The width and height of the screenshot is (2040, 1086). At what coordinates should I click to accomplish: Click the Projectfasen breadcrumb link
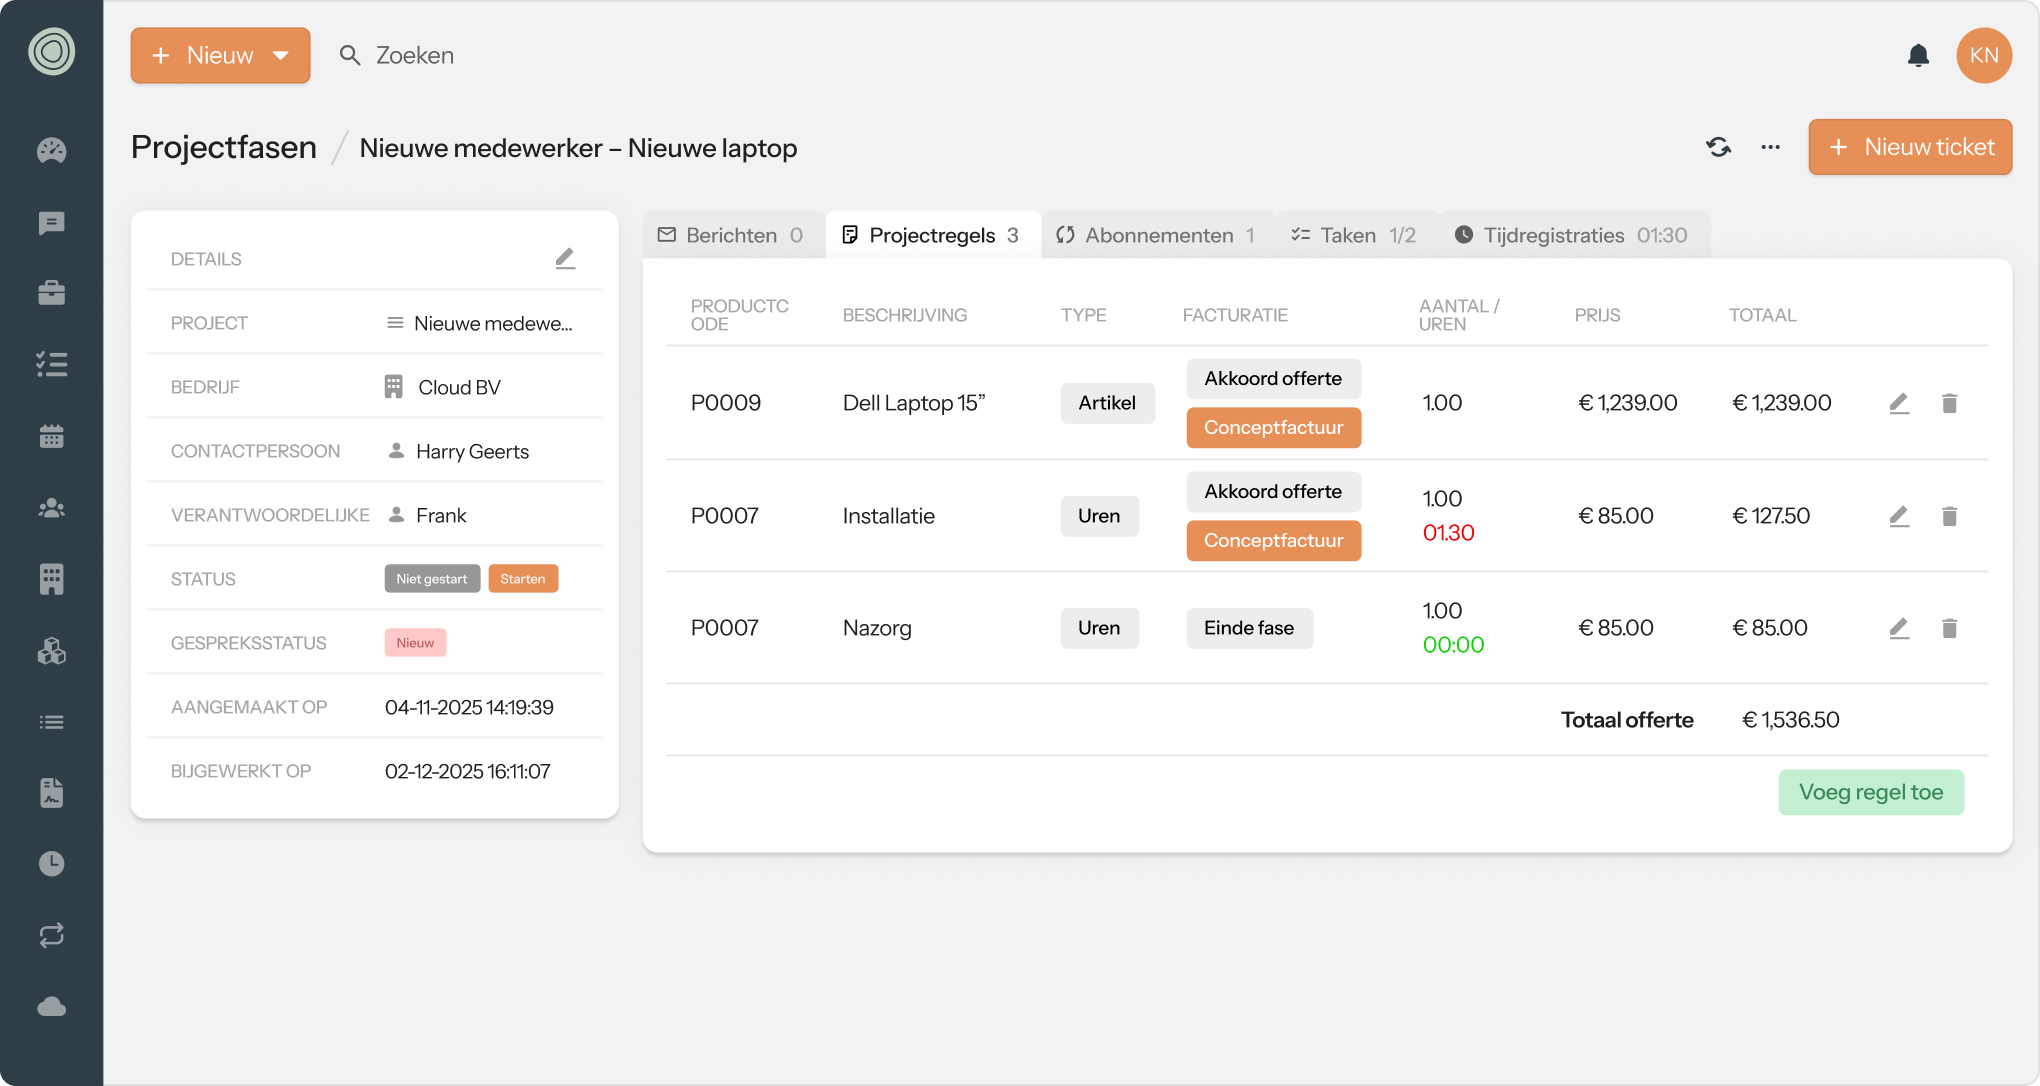click(224, 147)
